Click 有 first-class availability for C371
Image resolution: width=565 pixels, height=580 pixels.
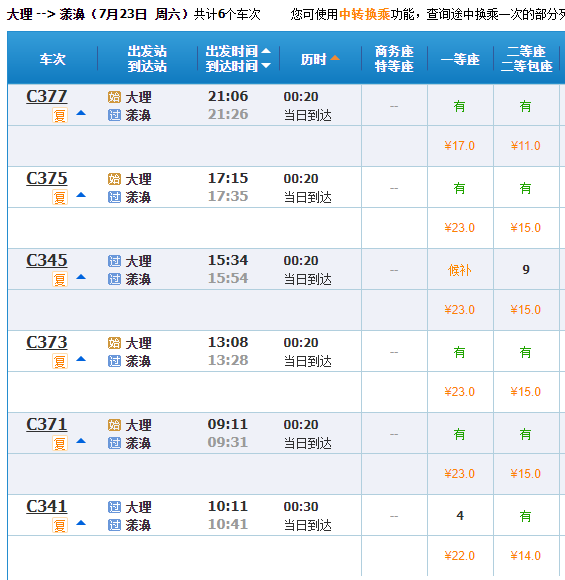pyautogui.click(x=460, y=434)
